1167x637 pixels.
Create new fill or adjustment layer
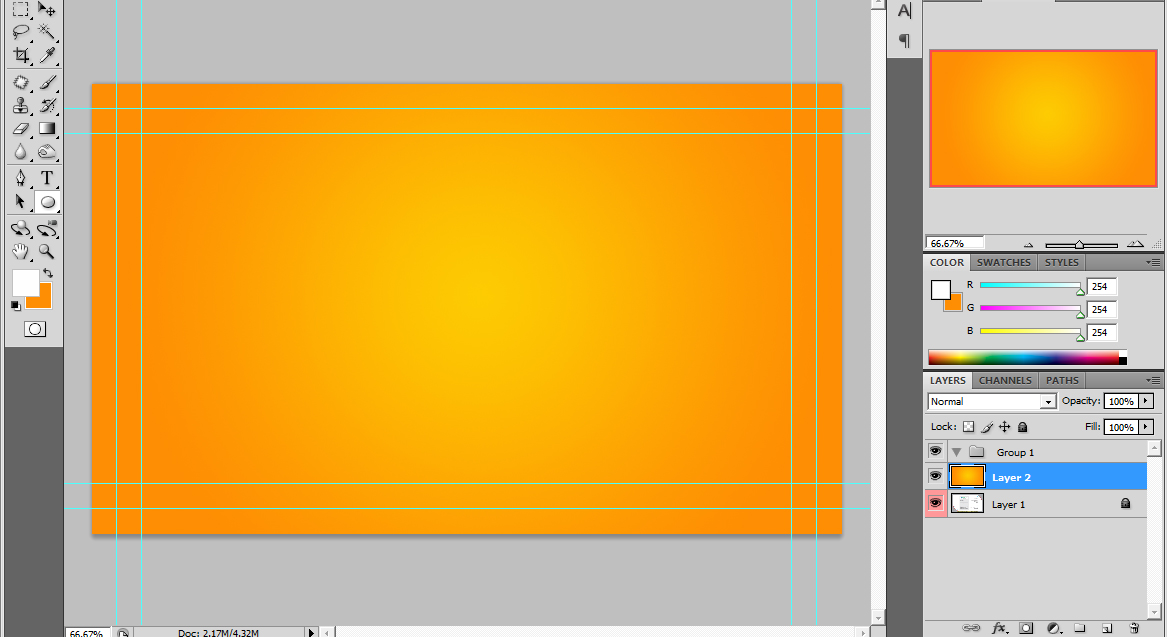point(1053,628)
